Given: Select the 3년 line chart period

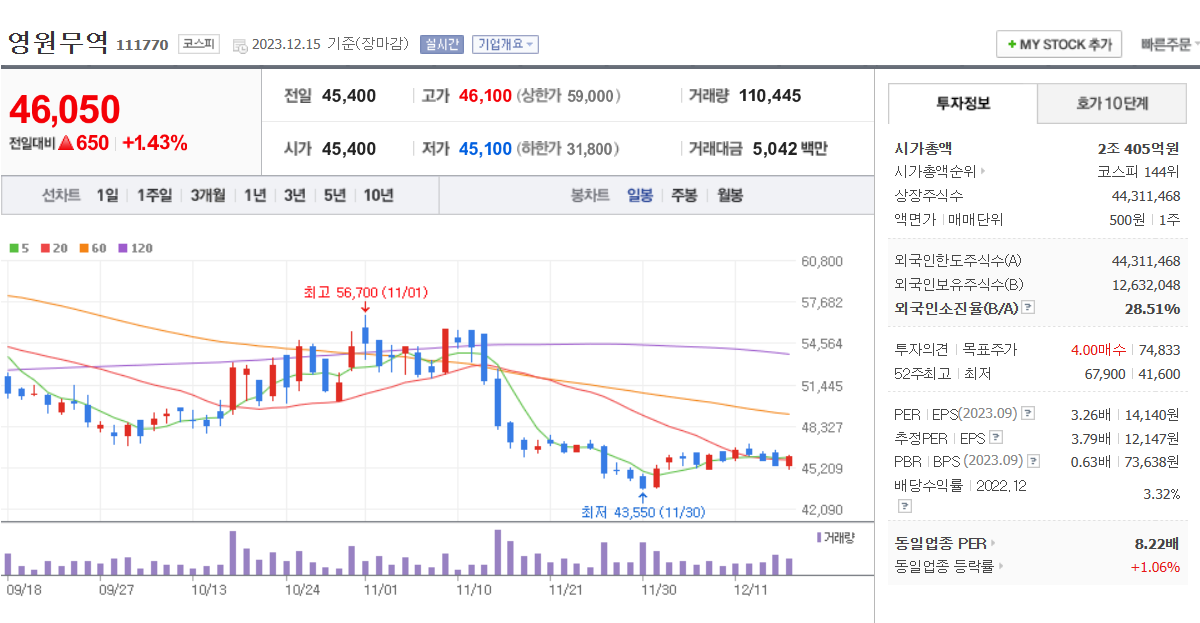Looking at the screenshot, I should [294, 195].
